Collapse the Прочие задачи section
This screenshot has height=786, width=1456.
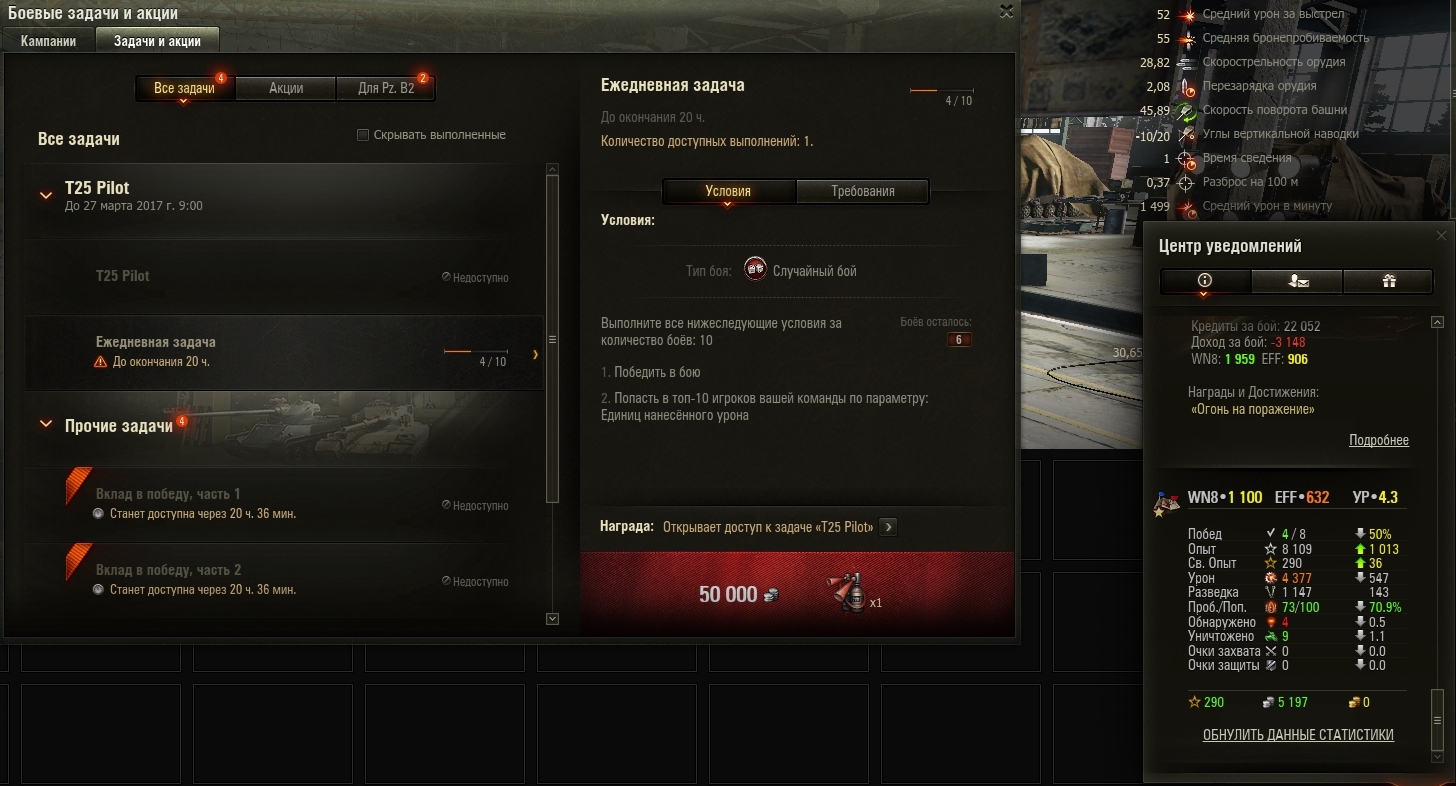(x=46, y=424)
